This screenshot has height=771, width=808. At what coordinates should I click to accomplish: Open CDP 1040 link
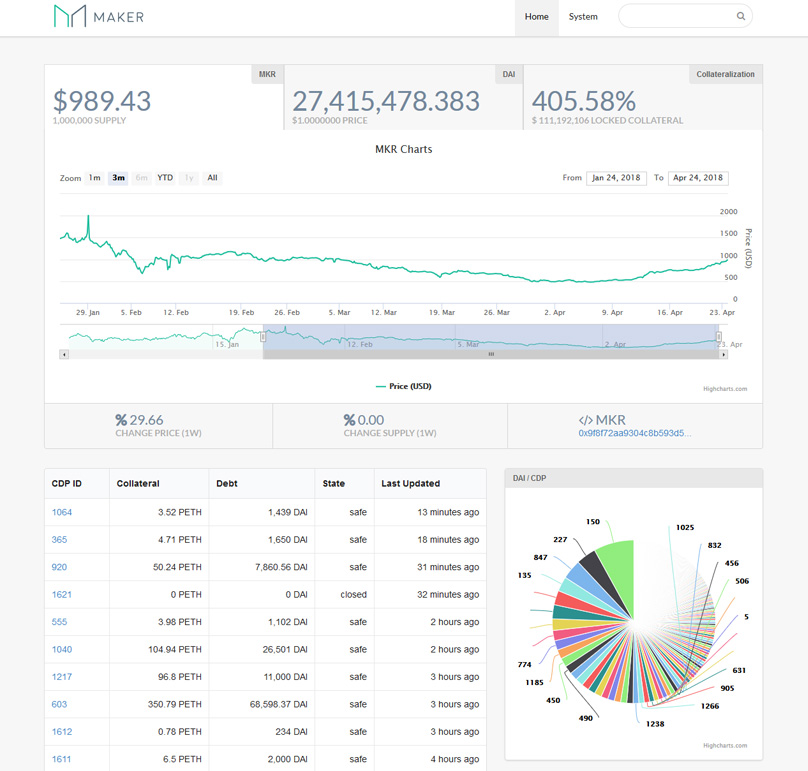pos(62,649)
